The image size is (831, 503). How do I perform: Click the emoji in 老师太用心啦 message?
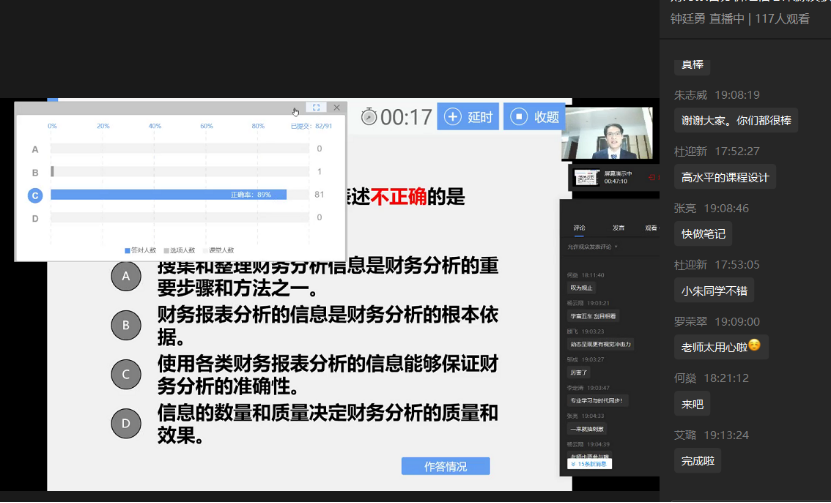click(754, 346)
